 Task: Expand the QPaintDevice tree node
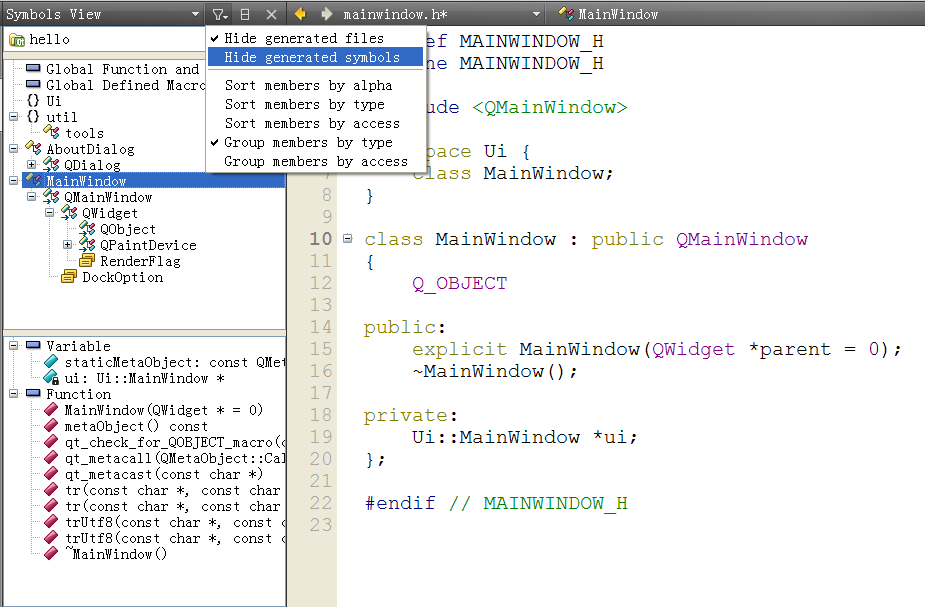(68, 245)
